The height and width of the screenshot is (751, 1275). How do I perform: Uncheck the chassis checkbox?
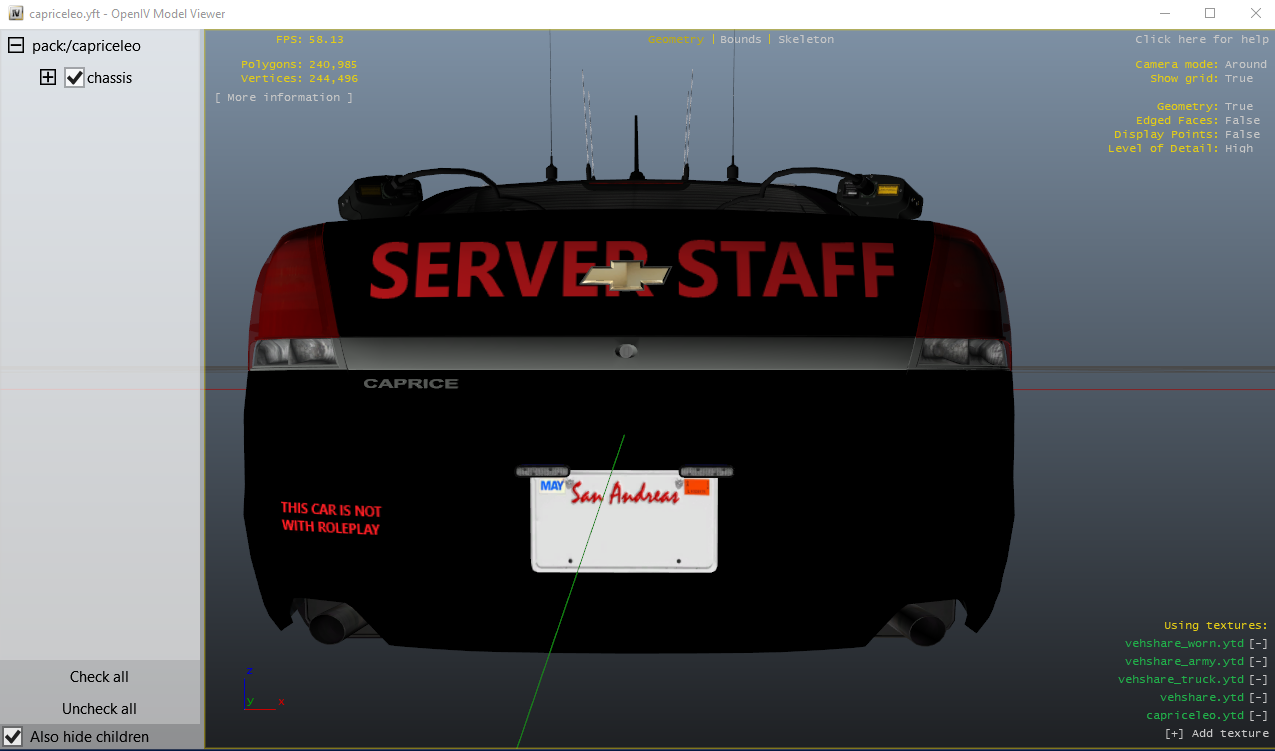[x=75, y=78]
